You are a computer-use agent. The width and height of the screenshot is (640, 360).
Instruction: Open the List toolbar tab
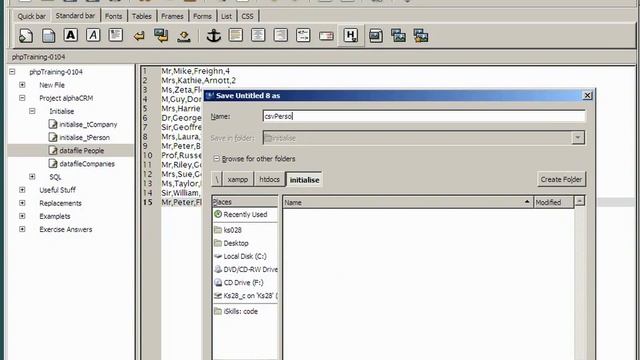tap(226, 16)
